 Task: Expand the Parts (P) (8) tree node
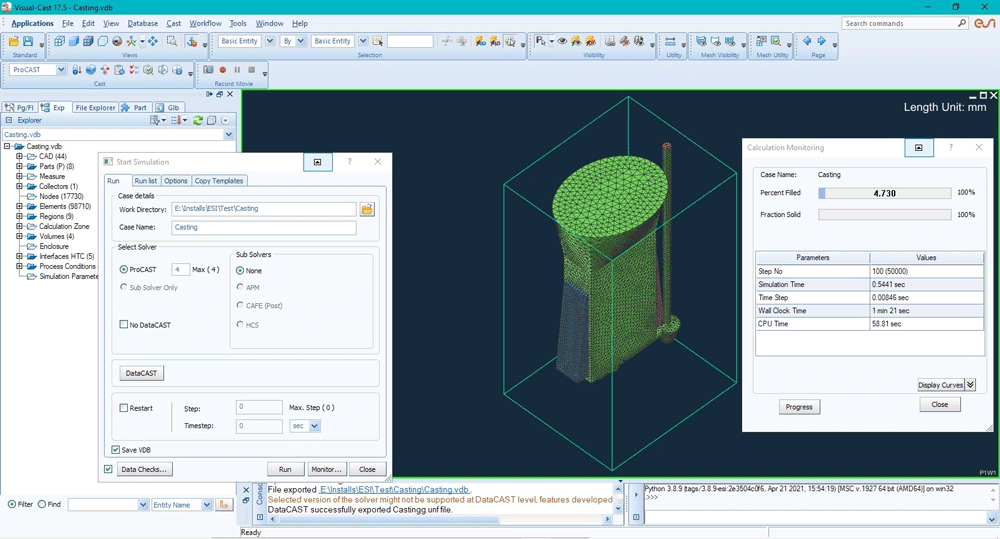pyautogui.click(x=19, y=166)
